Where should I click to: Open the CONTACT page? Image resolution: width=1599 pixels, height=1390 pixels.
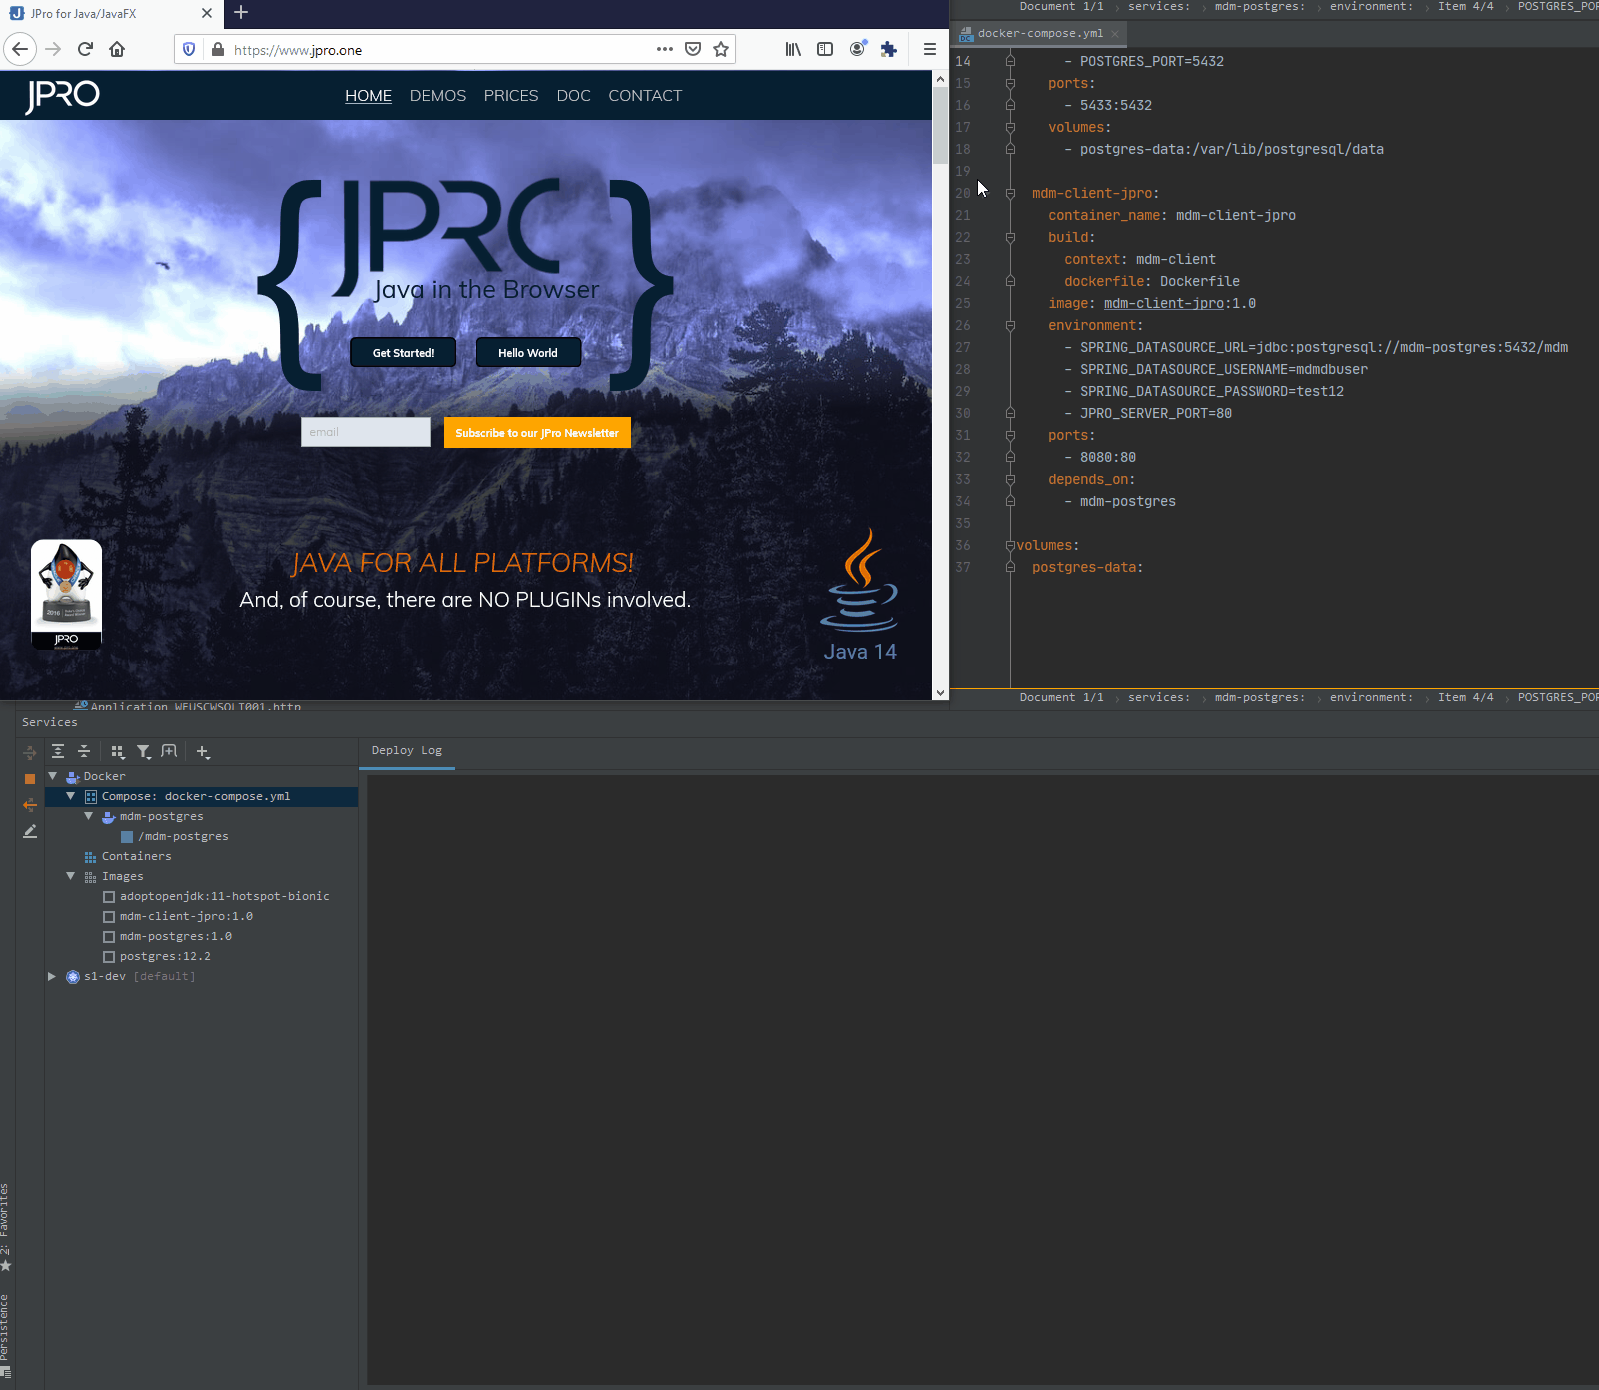(645, 96)
